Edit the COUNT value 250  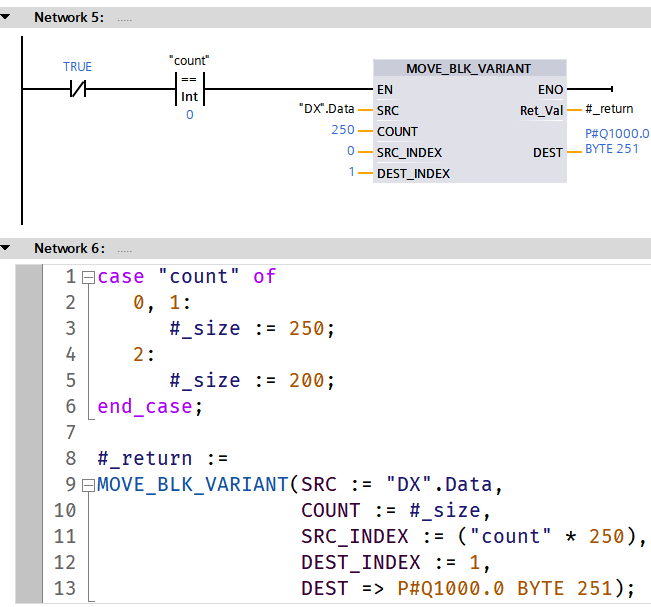pyautogui.click(x=343, y=131)
